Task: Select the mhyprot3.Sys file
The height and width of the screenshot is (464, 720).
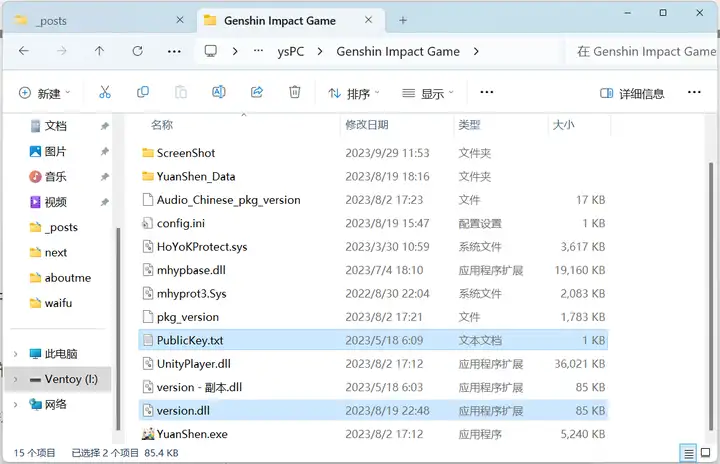Action: pyautogui.click(x=373, y=294)
